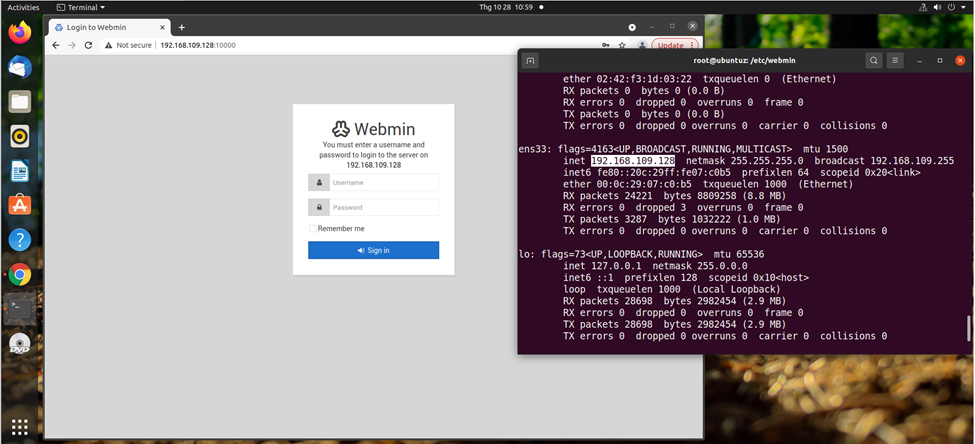This screenshot has height=444, width=975.
Task: Go back in Chrome browser
Action: [x=56, y=45]
